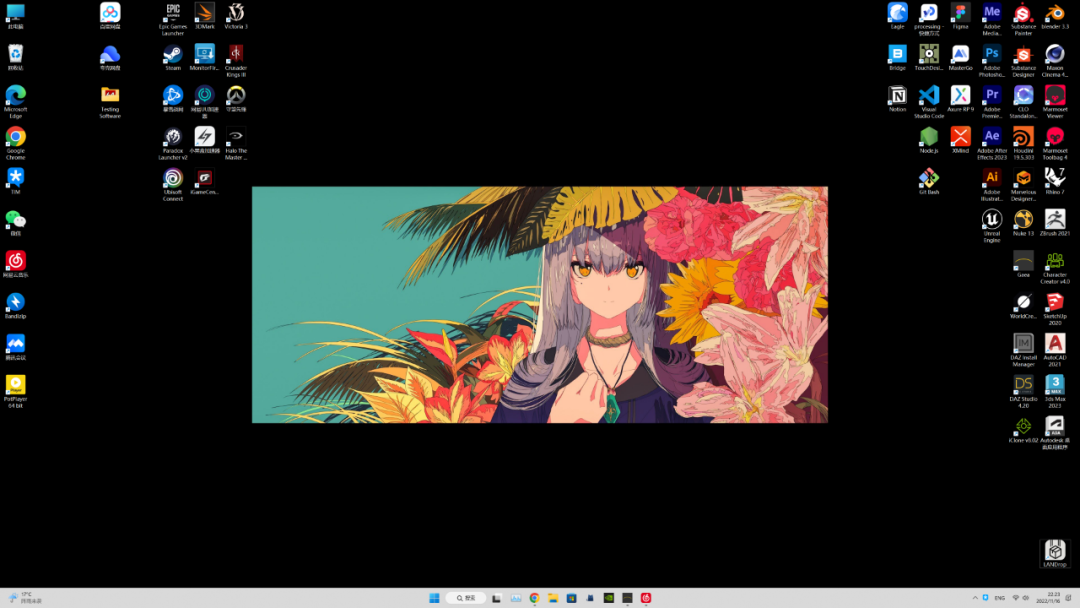Select the 3ds Max 2023 icon
The image size is (1080, 608).
(1055, 391)
